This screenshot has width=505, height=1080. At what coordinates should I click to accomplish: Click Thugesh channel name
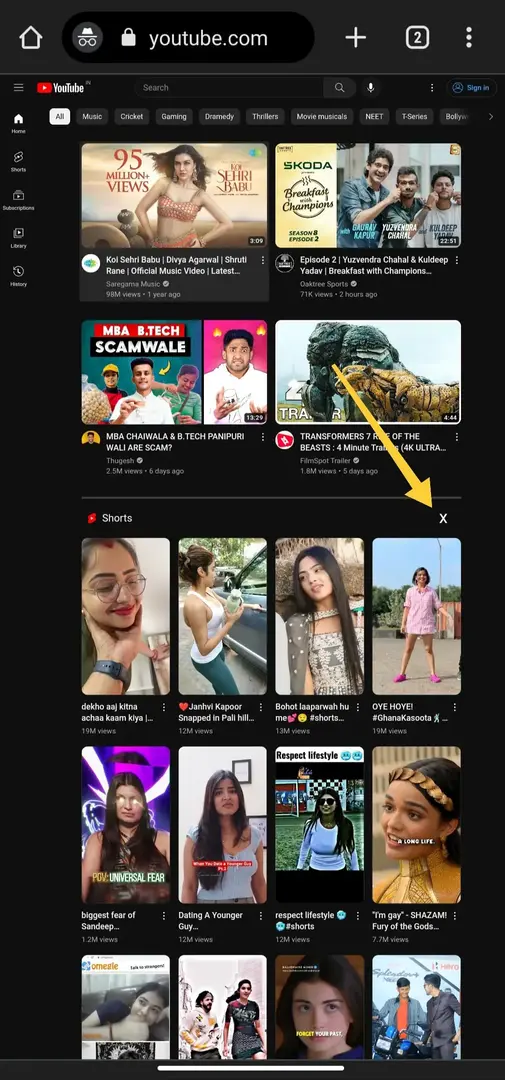(x=121, y=460)
